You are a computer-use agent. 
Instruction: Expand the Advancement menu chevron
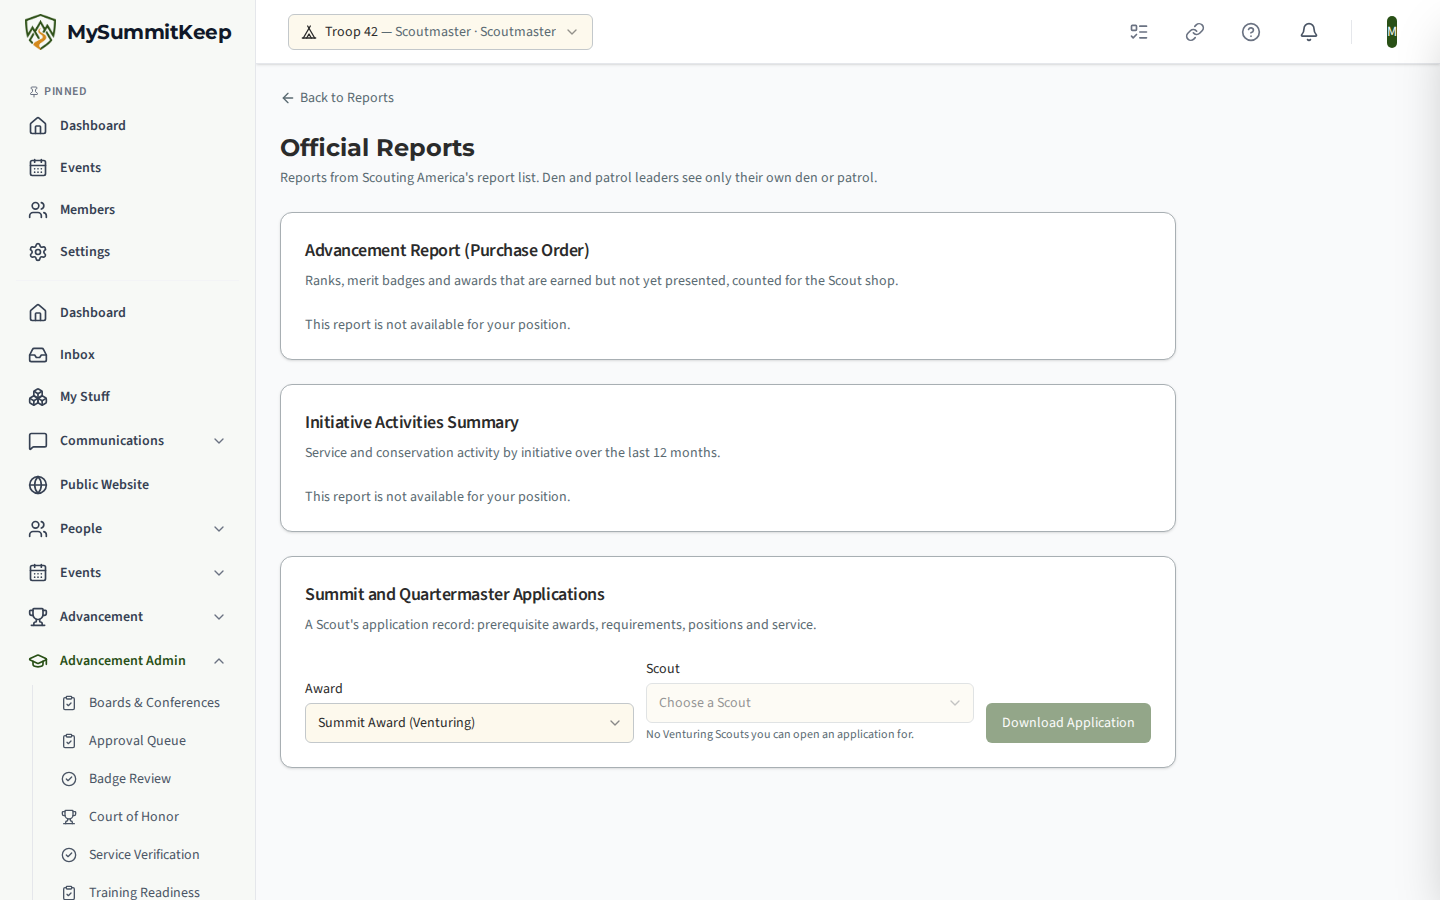[219, 617]
